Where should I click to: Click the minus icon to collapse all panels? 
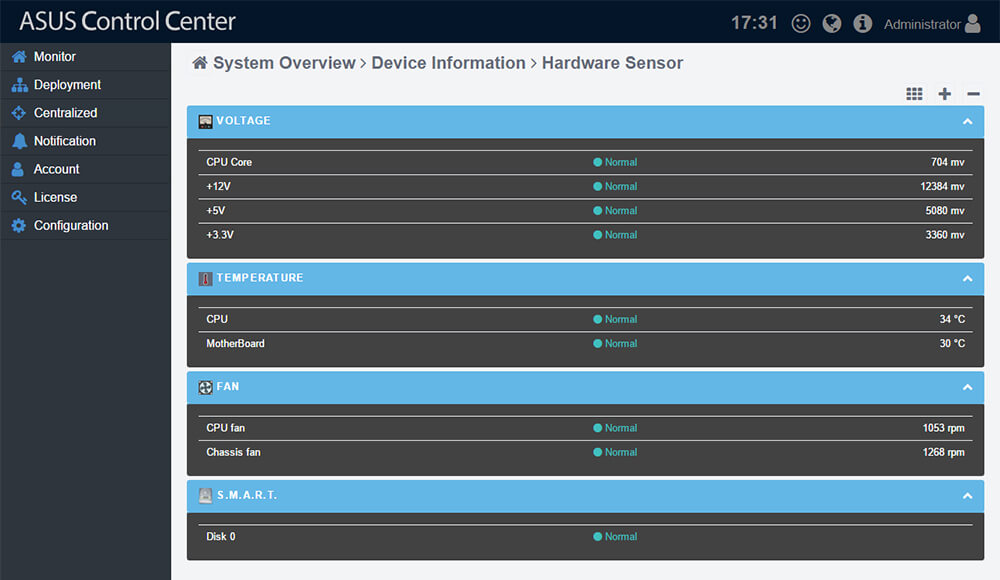tap(973, 93)
